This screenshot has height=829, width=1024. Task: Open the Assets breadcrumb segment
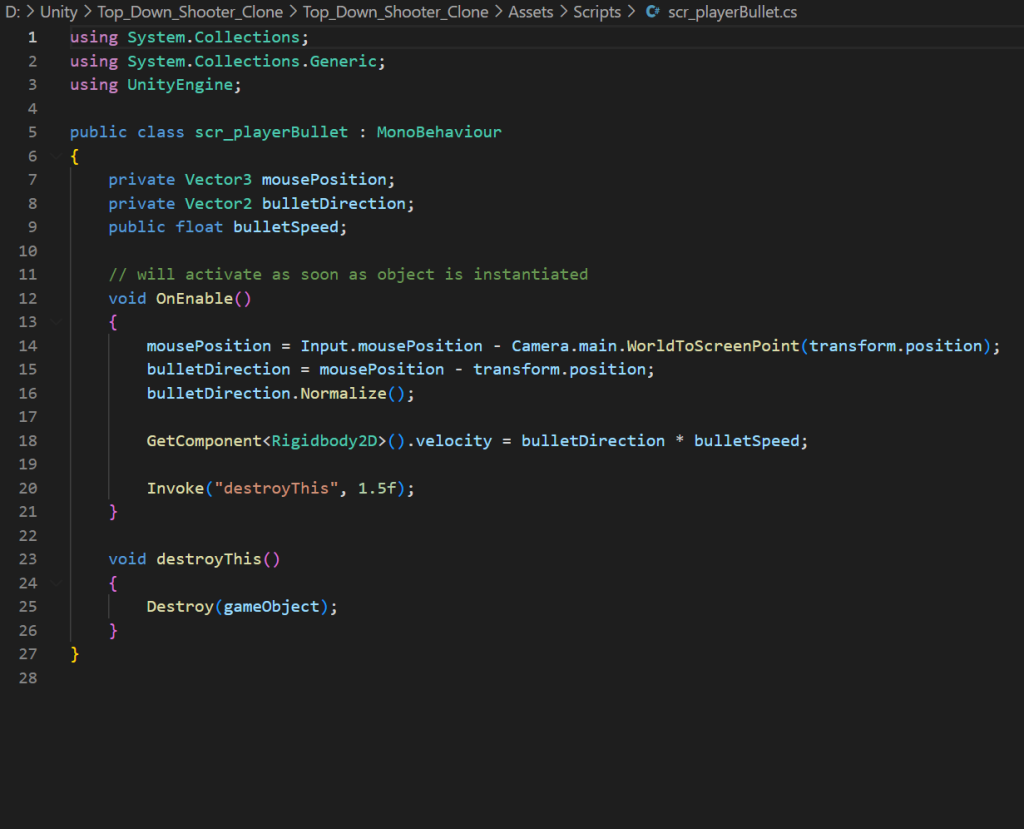point(531,13)
